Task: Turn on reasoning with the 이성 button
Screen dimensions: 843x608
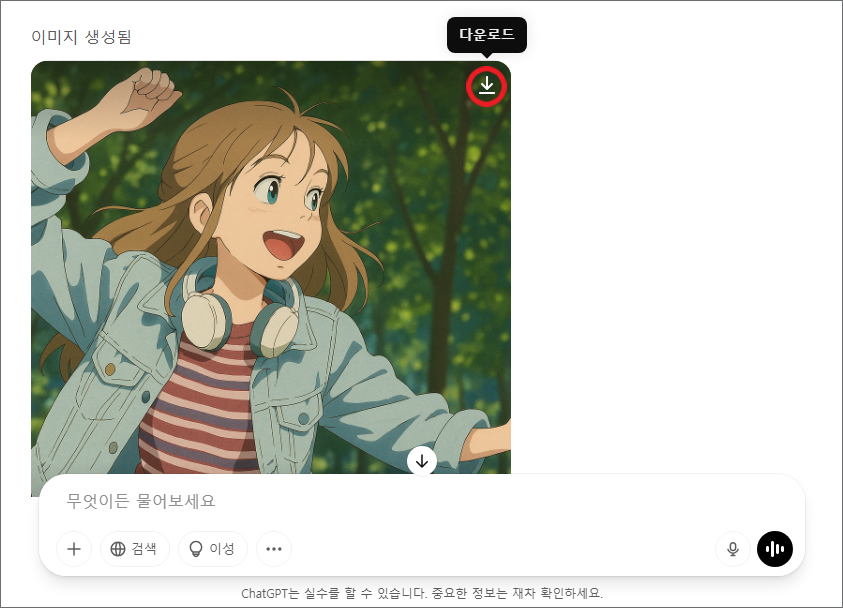Action: pos(212,549)
